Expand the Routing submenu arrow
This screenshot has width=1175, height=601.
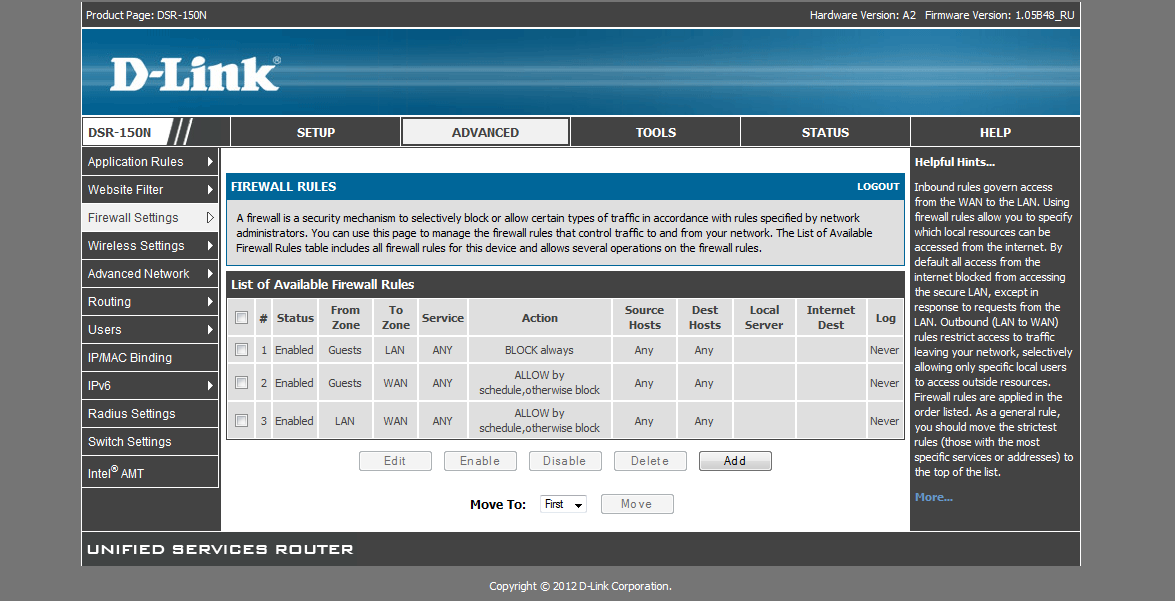pos(210,302)
